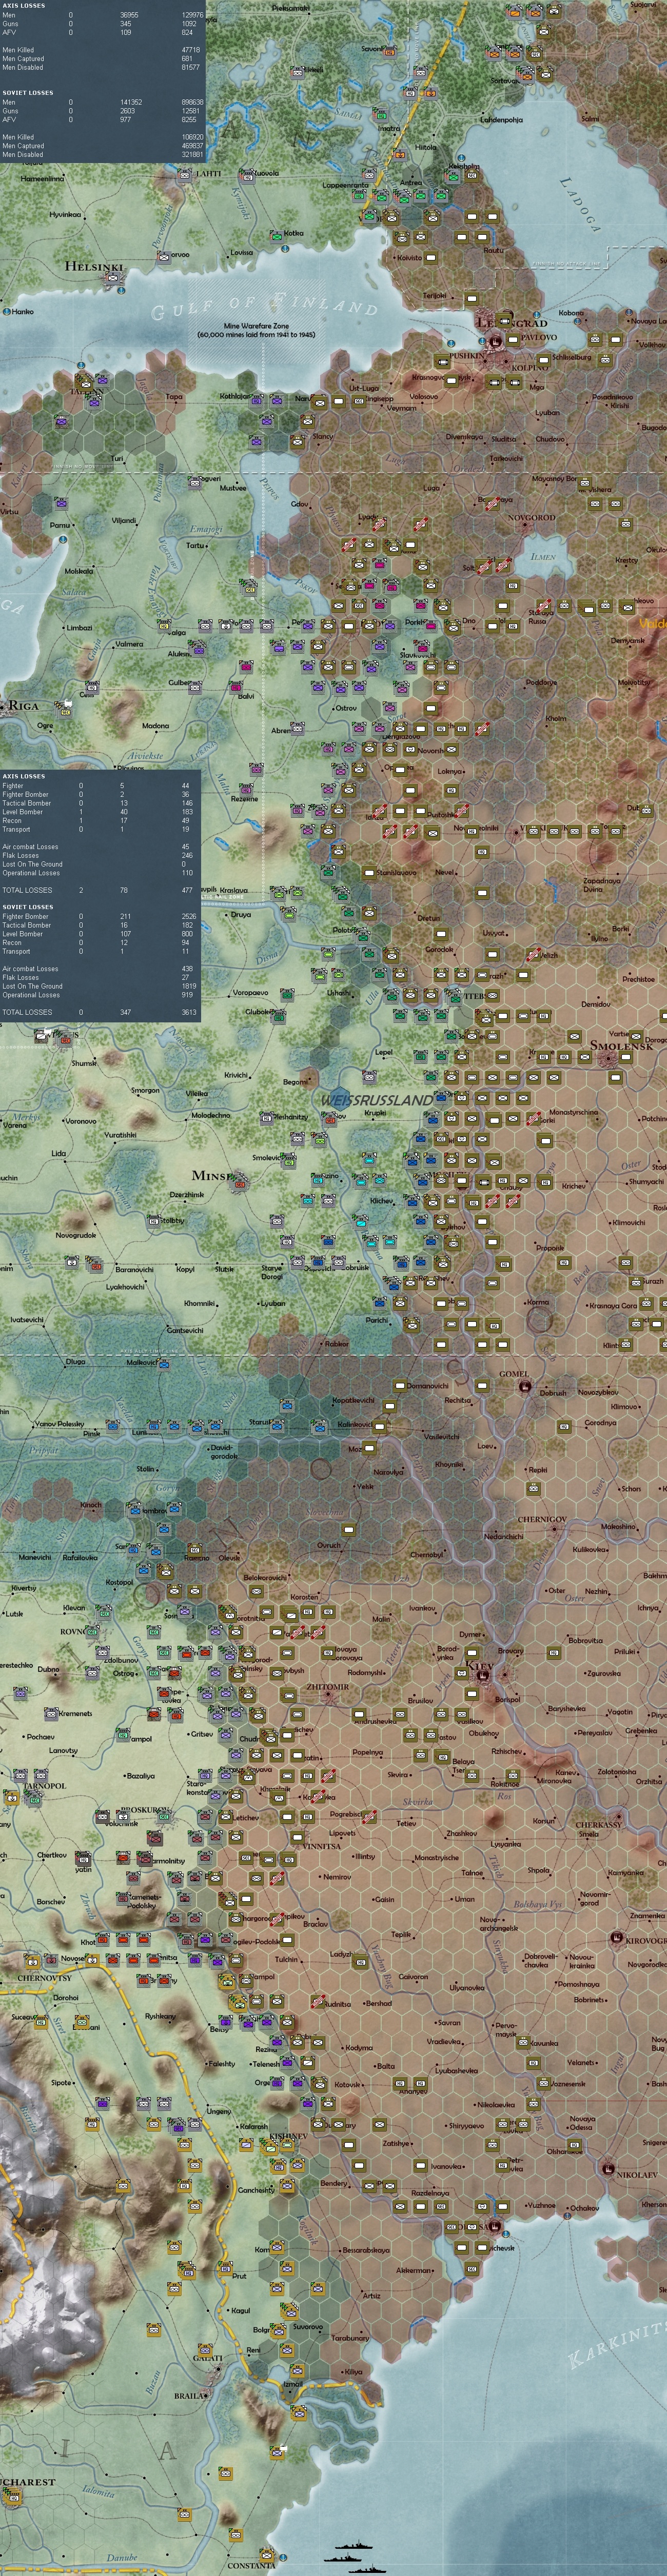667x2576 pixels.
Task: Click the VINNITSA city label
Action: pyautogui.click(x=322, y=1846)
